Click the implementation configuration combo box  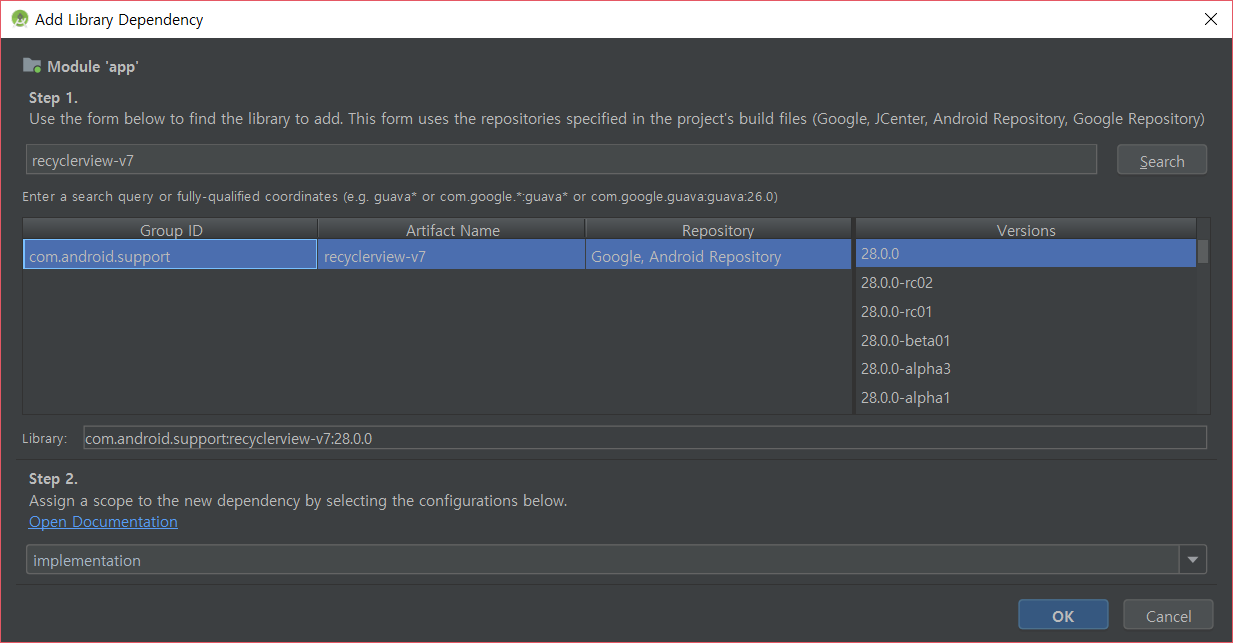[616, 560]
